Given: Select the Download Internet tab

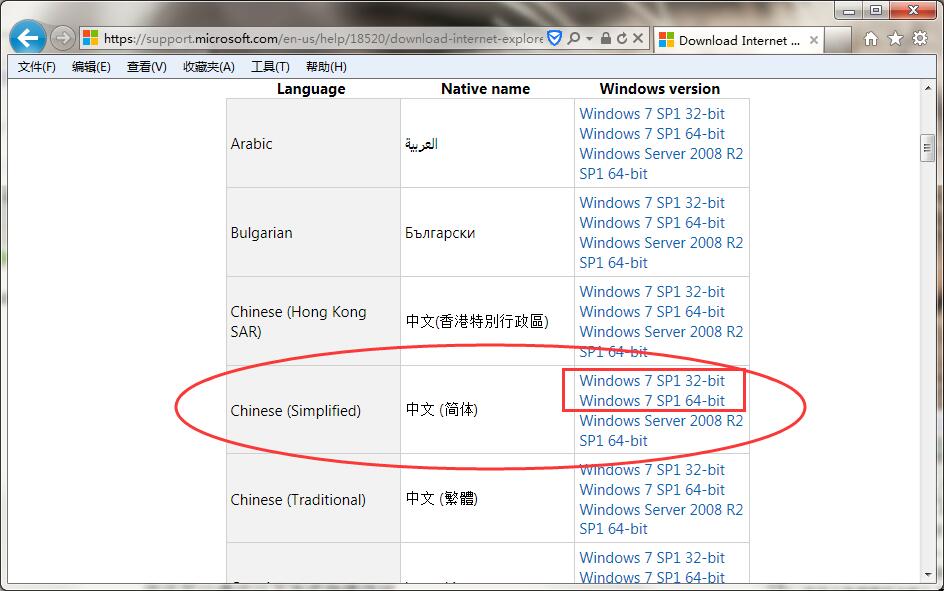Looking at the screenshot, I should (738, 40).
